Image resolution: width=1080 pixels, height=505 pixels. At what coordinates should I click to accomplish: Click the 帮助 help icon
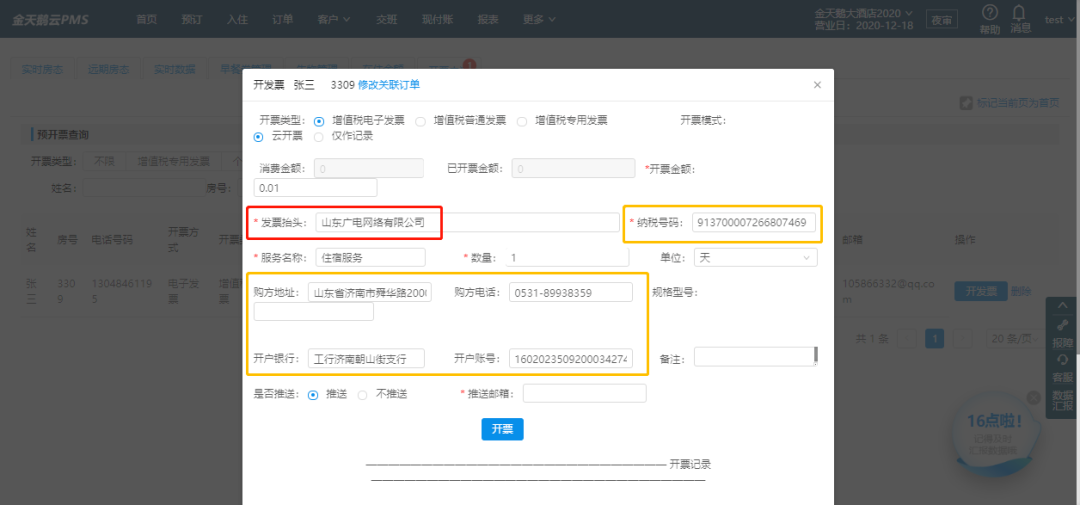point(989,14)
